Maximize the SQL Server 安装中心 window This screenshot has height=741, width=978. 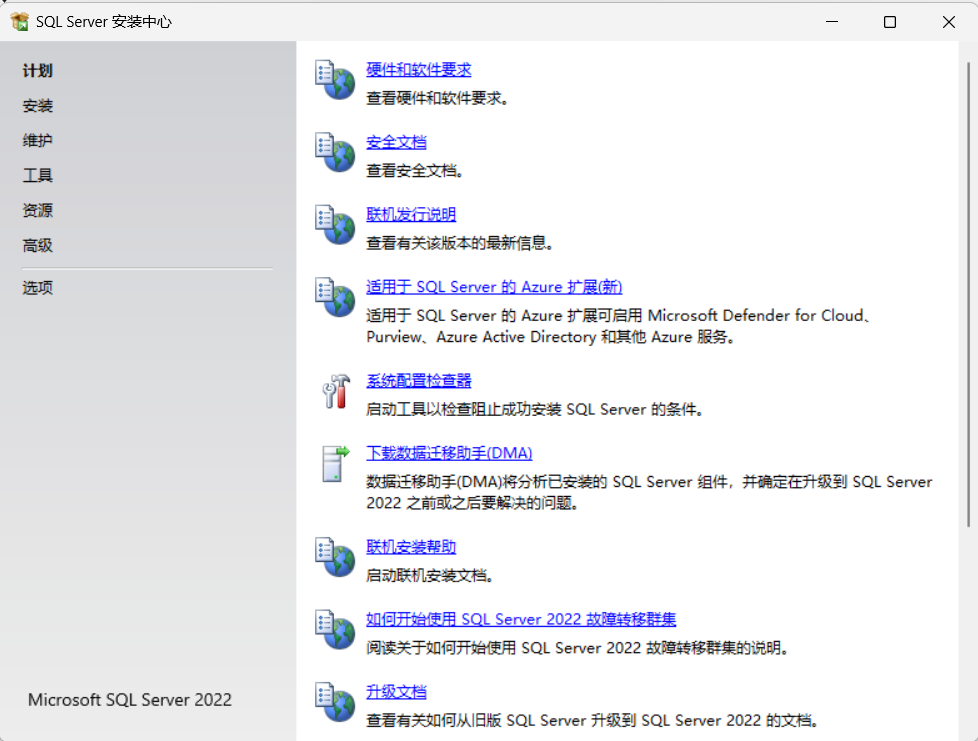pyautogui.click(x=890, y=22)
